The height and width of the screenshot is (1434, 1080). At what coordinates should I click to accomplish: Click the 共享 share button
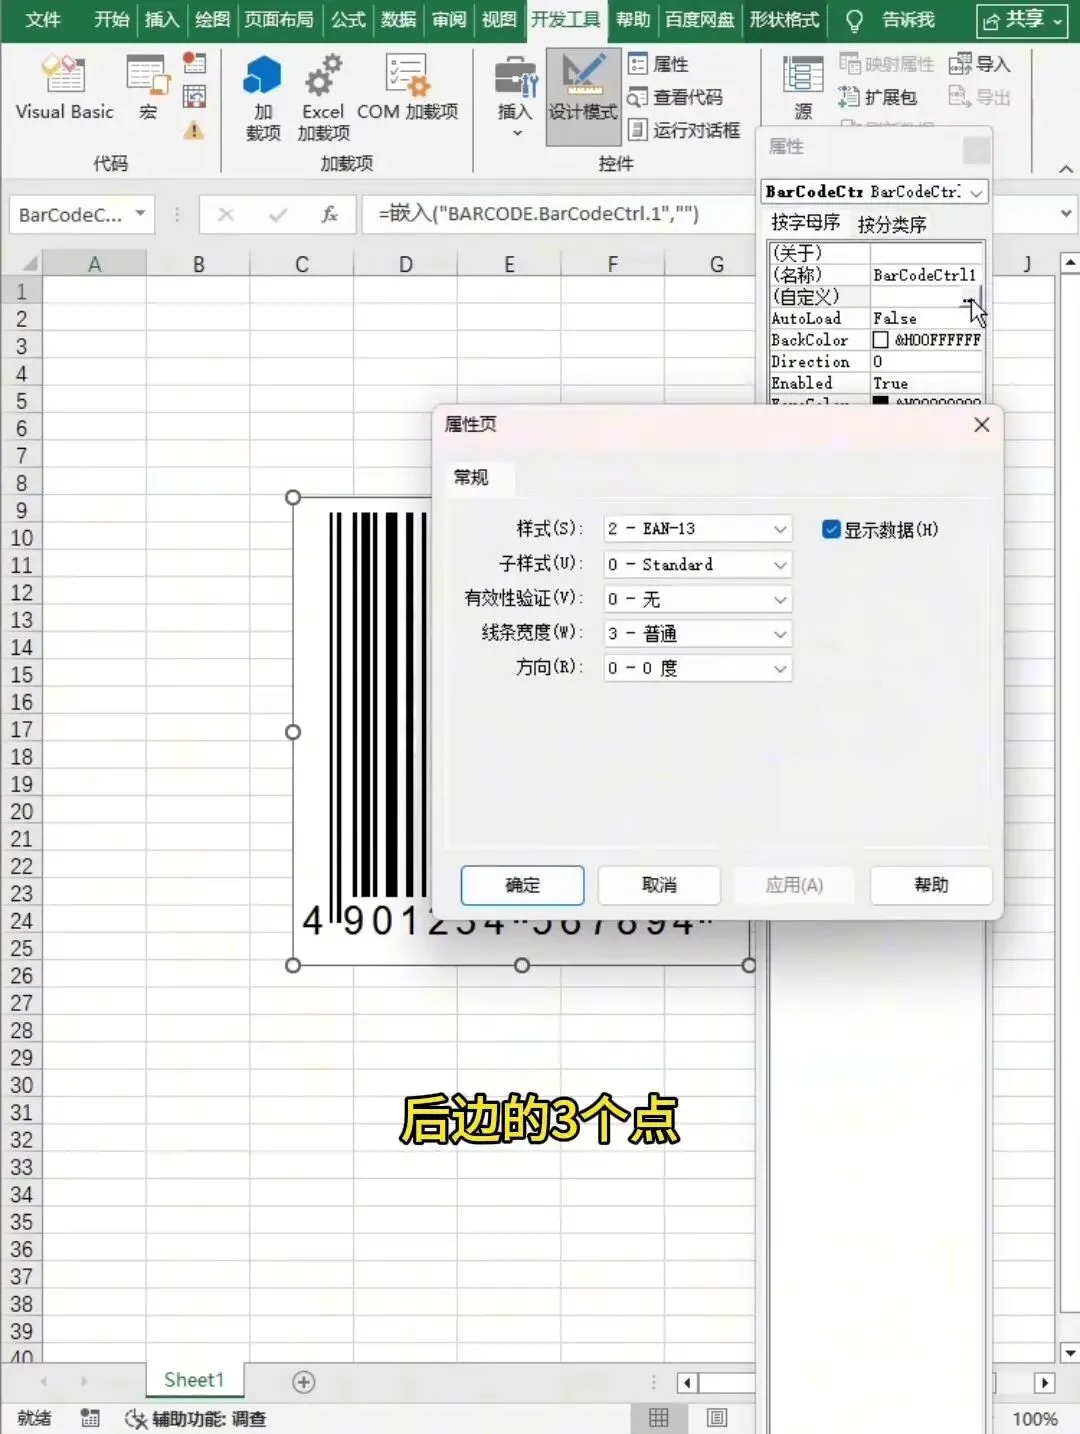pos(1022,19)
